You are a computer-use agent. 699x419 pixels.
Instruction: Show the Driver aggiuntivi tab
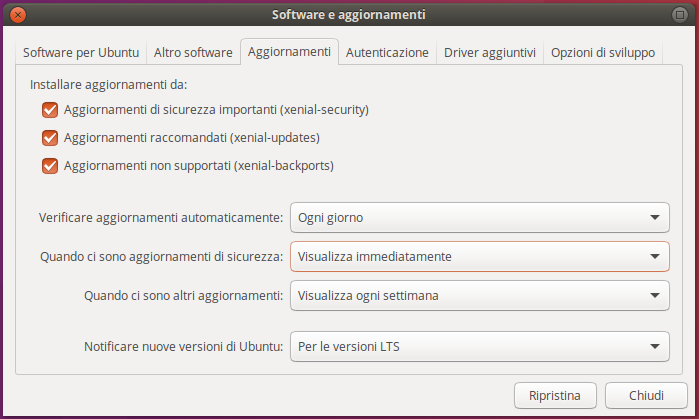(x=490, y=53)
